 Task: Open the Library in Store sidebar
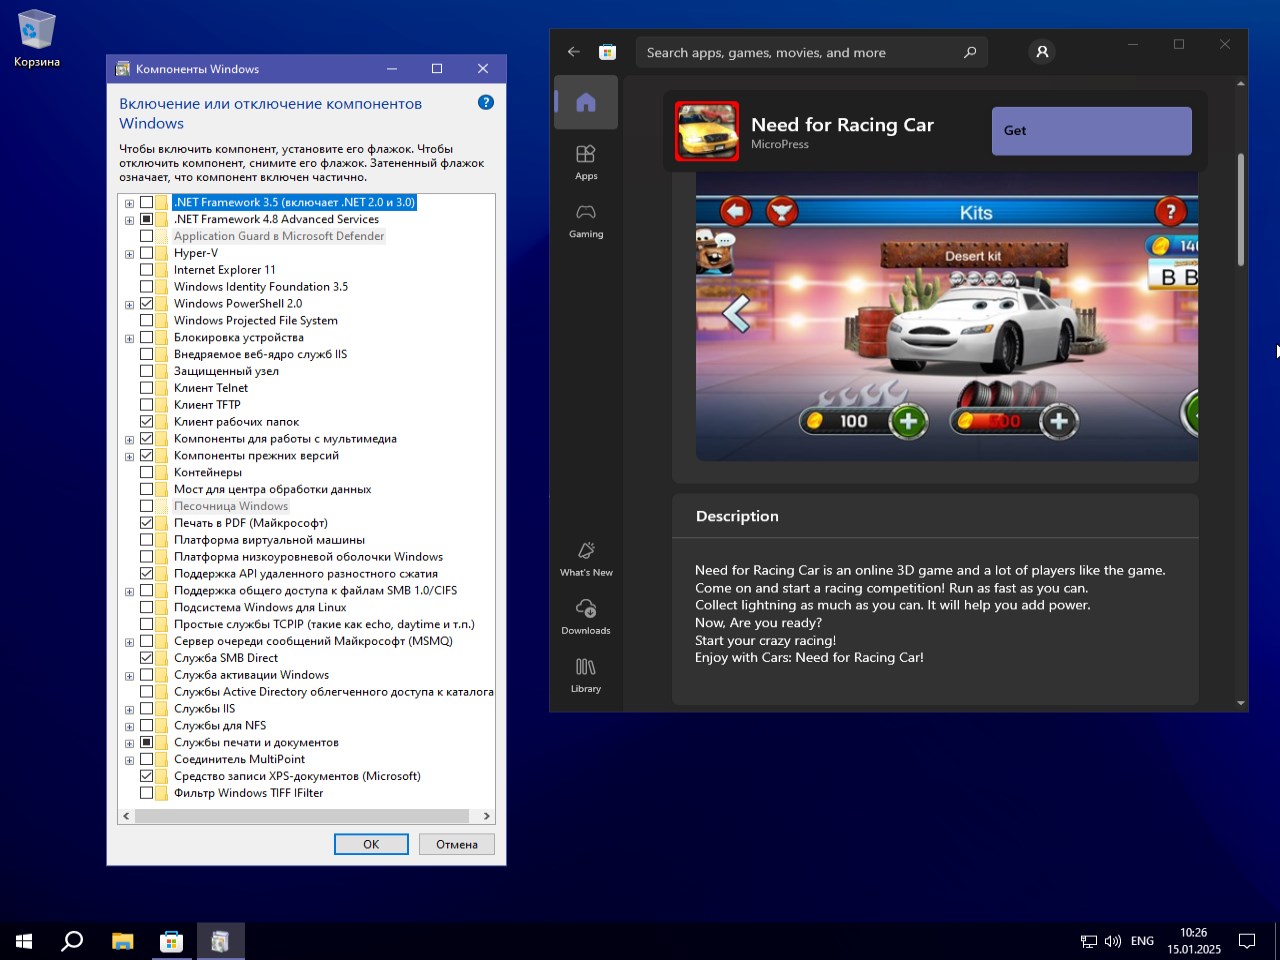click(x=586, y=674)
